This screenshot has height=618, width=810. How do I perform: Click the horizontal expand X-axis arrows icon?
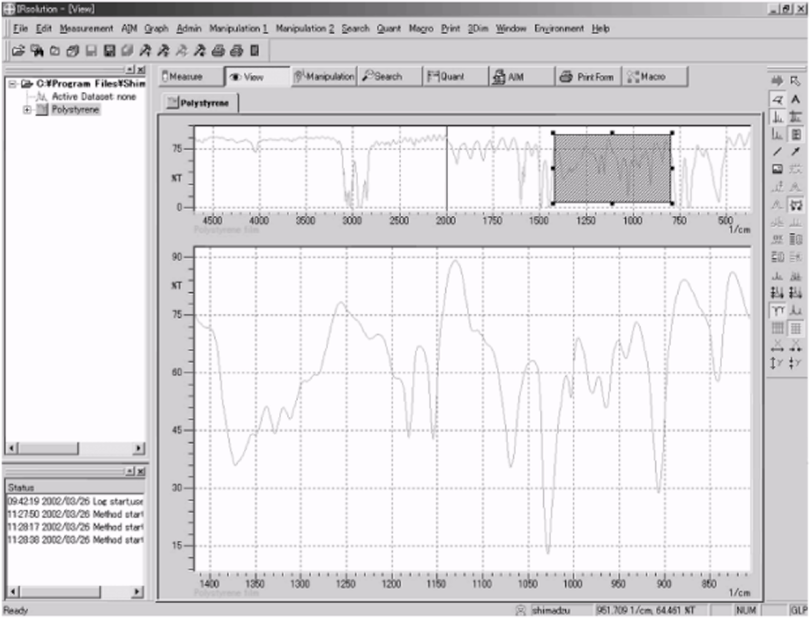777,345
